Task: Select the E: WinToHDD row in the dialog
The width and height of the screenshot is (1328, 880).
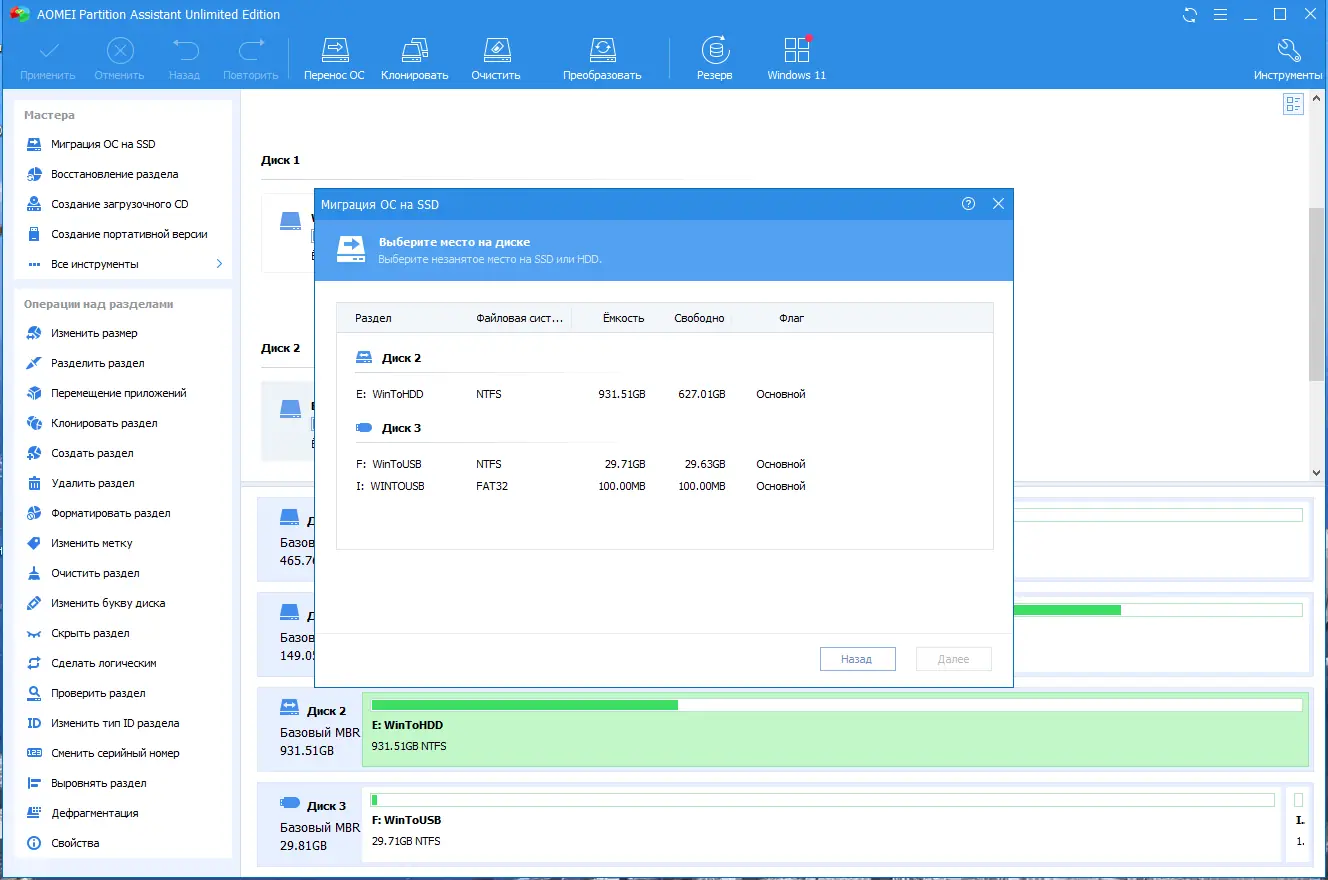Action: point(664,394)
